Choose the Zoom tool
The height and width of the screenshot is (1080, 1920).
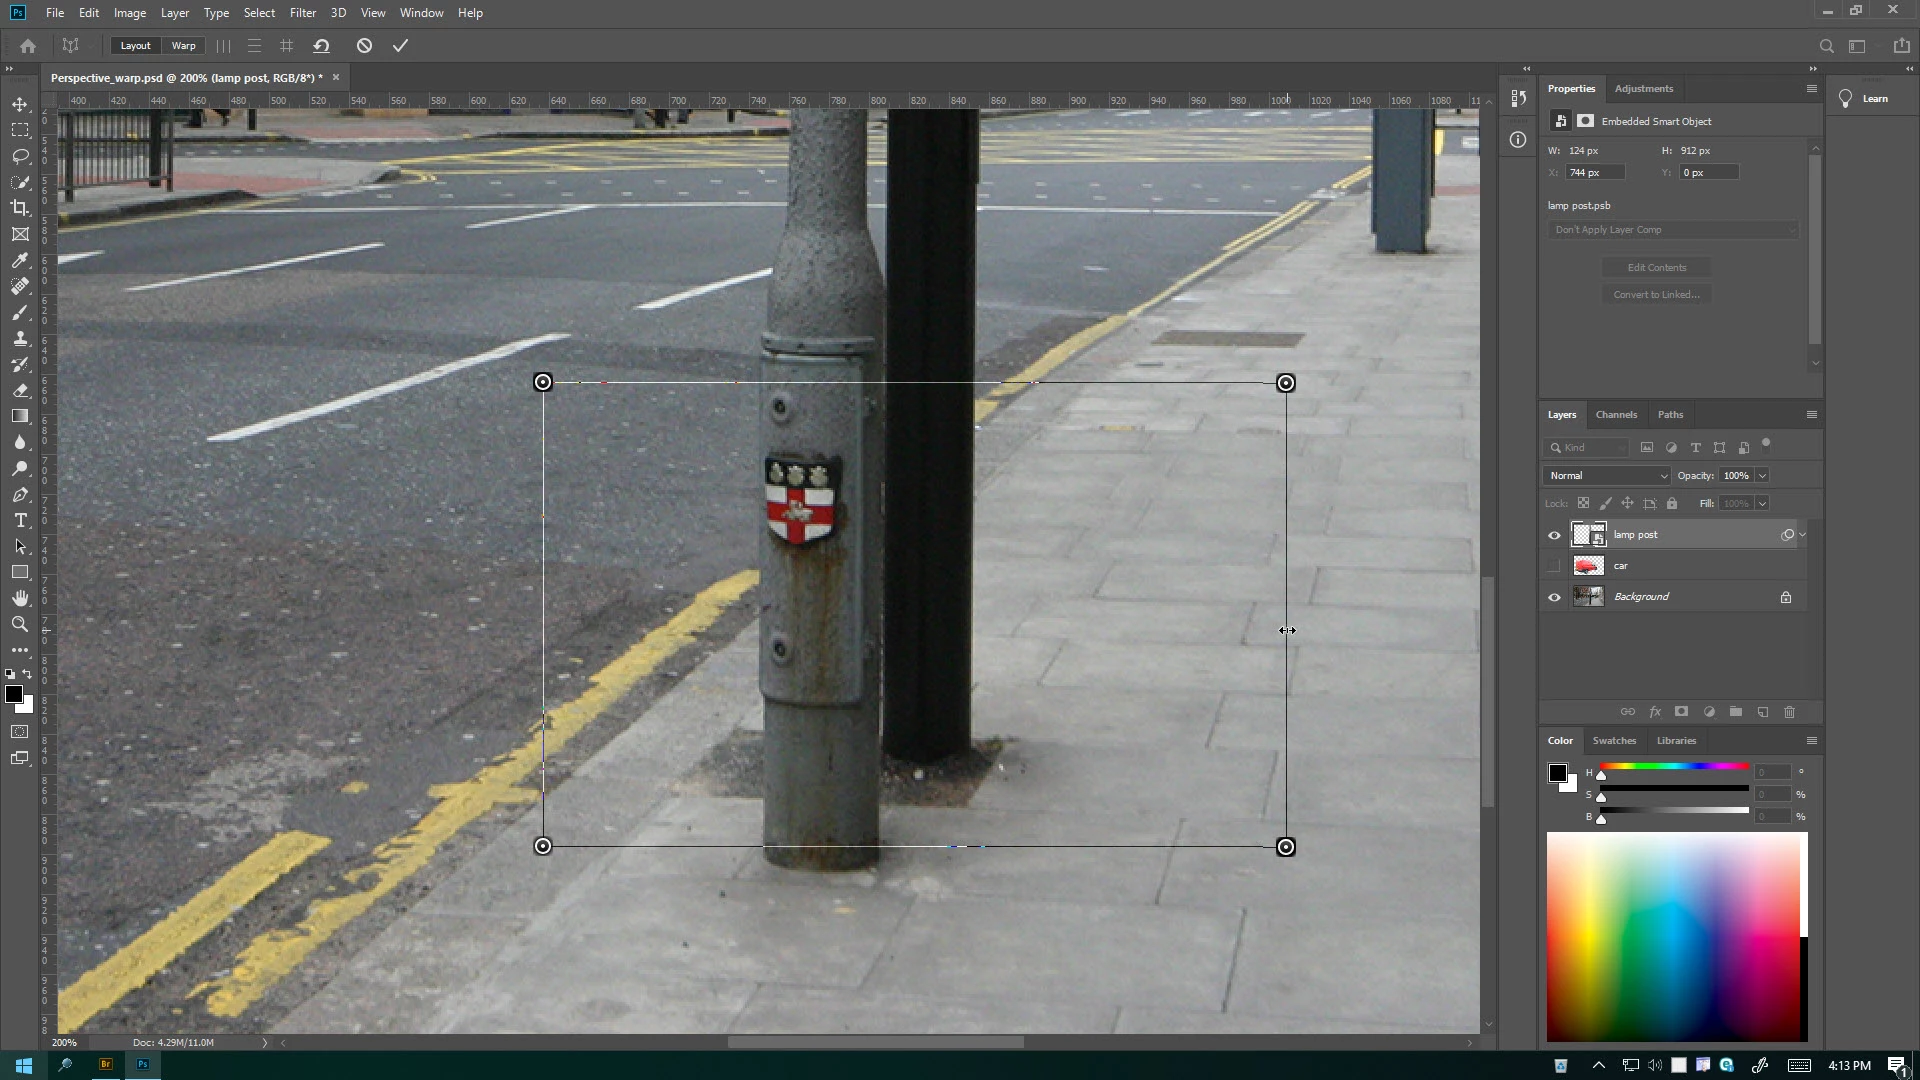pyautogui.click(x=20, y=624)
